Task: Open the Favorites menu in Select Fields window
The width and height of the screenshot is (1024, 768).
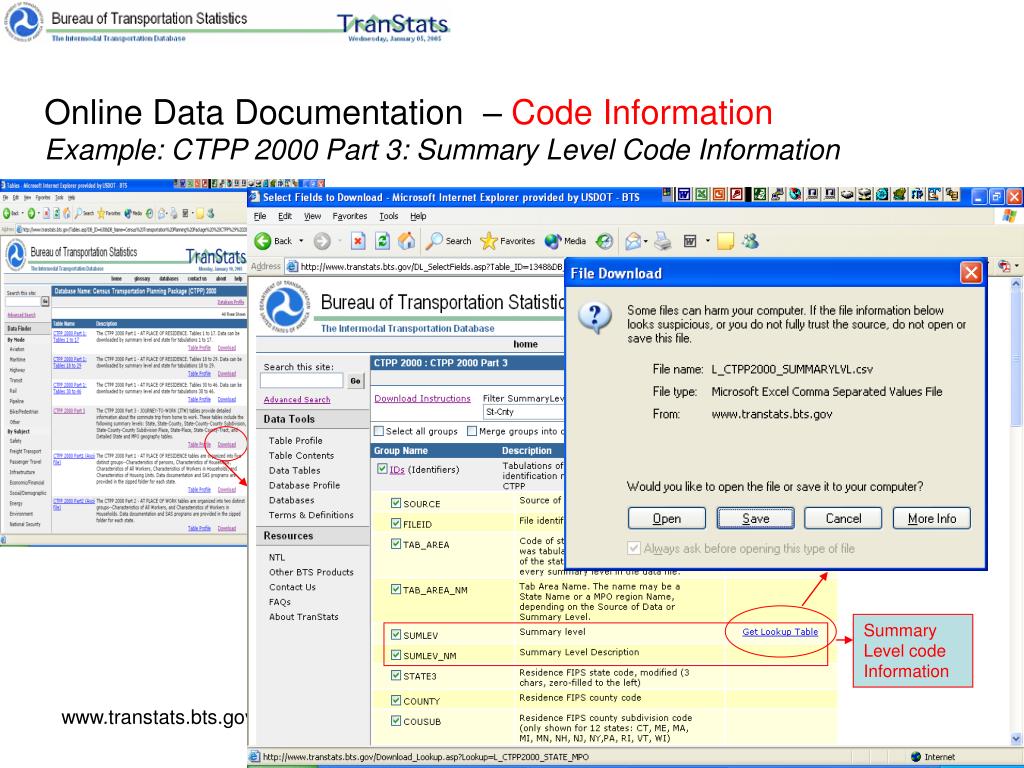Action: coord(349,216)
